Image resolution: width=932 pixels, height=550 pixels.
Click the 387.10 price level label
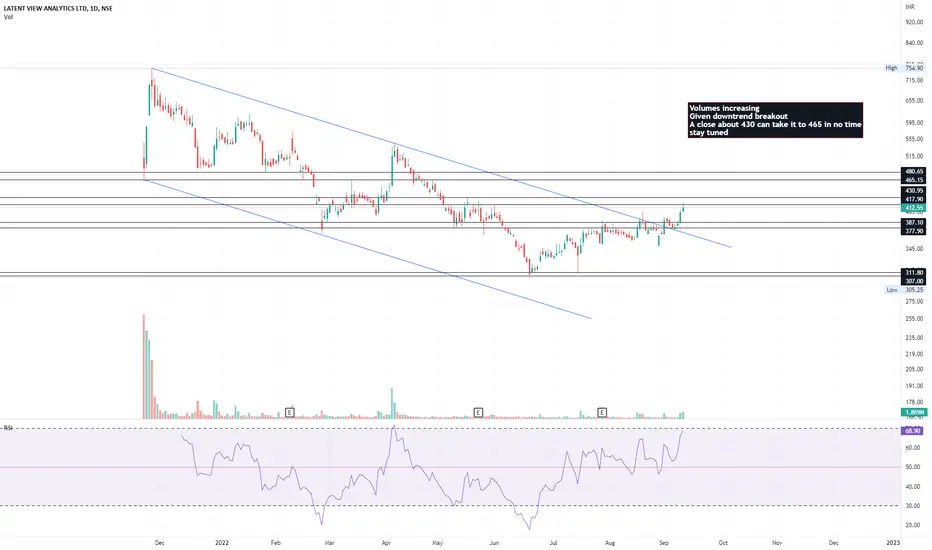pos(914,222)
